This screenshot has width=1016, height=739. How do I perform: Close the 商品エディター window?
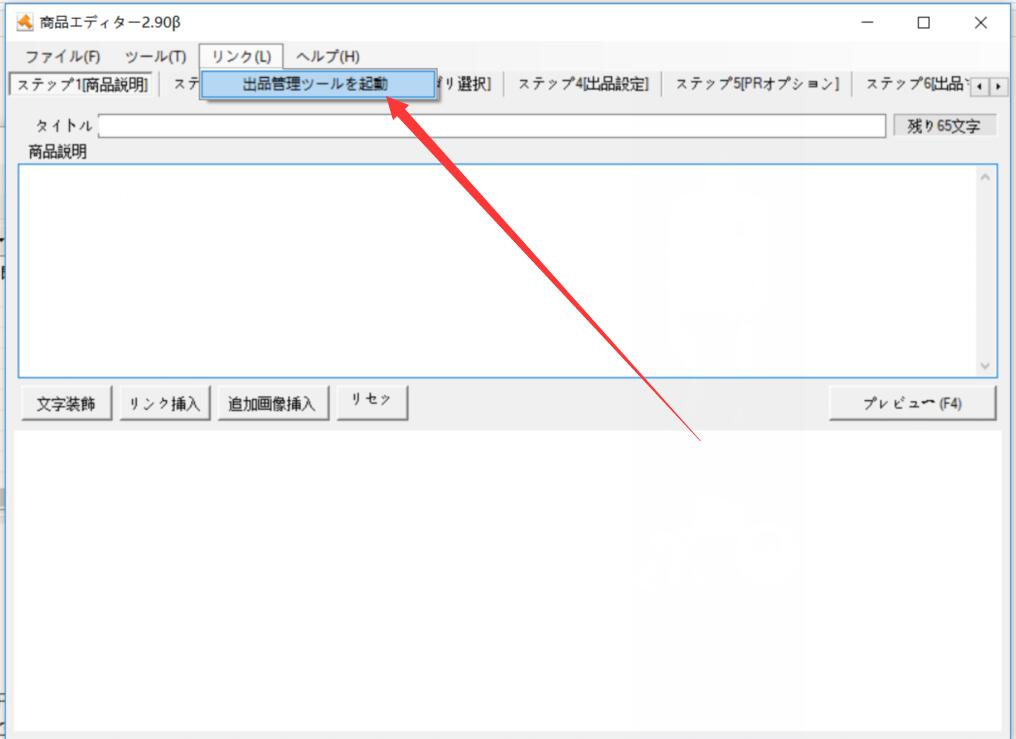[980, 23]
